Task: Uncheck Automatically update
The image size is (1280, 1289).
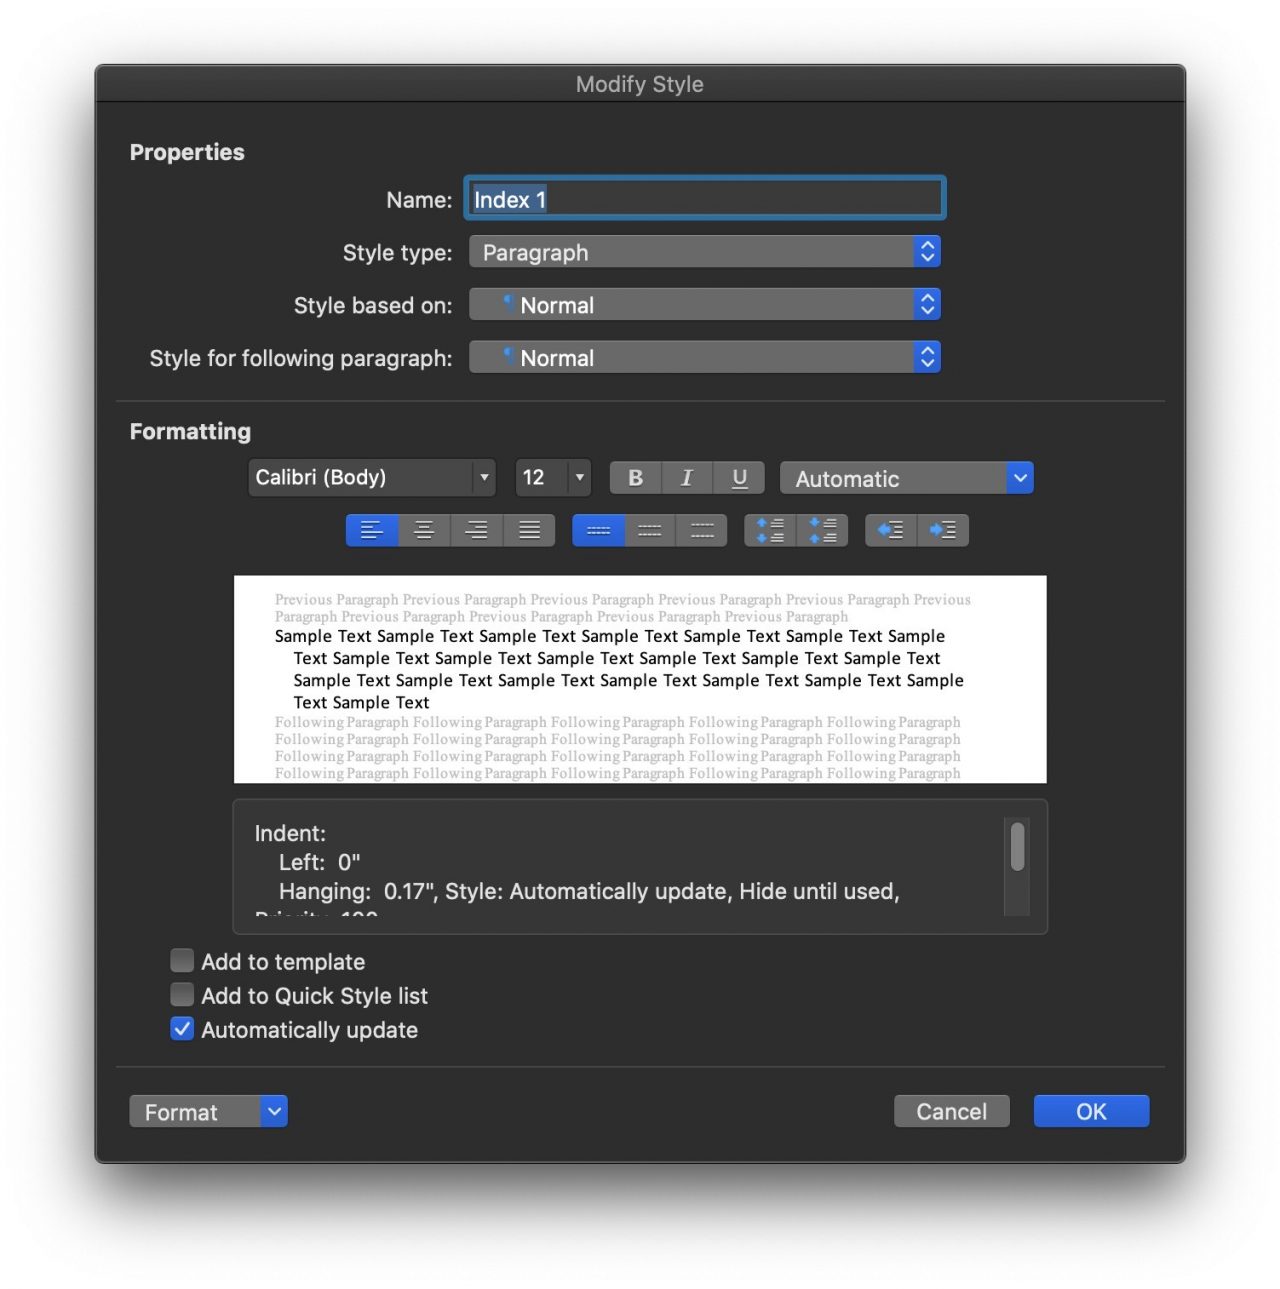Action: click(181, 1028)
